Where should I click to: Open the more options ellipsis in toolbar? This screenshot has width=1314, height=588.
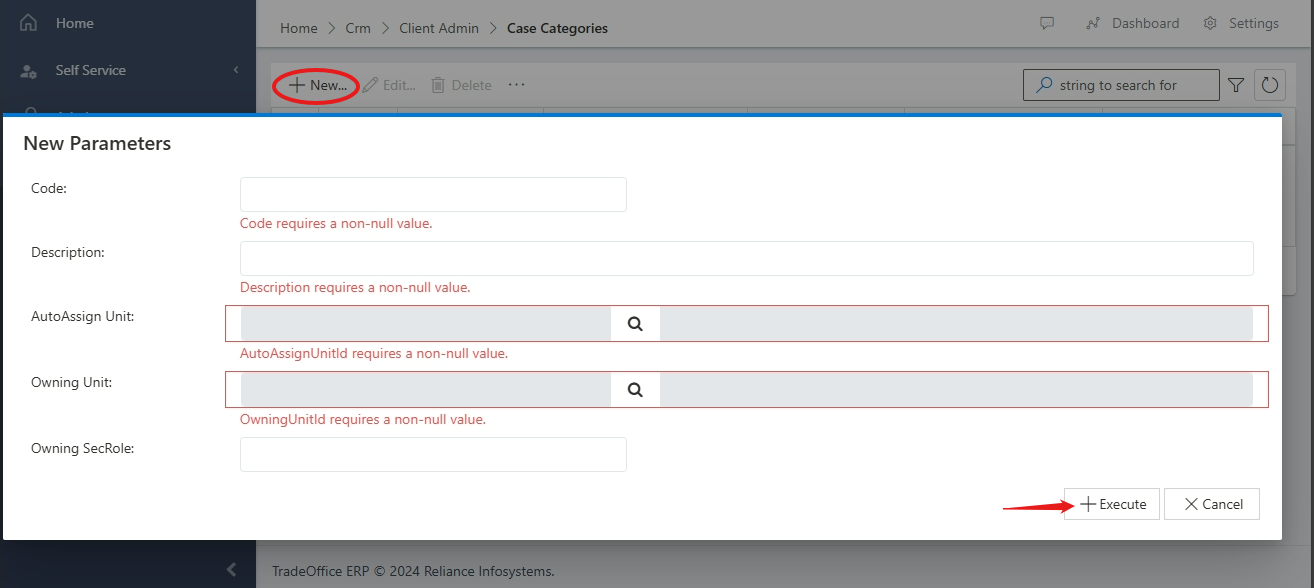click(x=516, y=84)
